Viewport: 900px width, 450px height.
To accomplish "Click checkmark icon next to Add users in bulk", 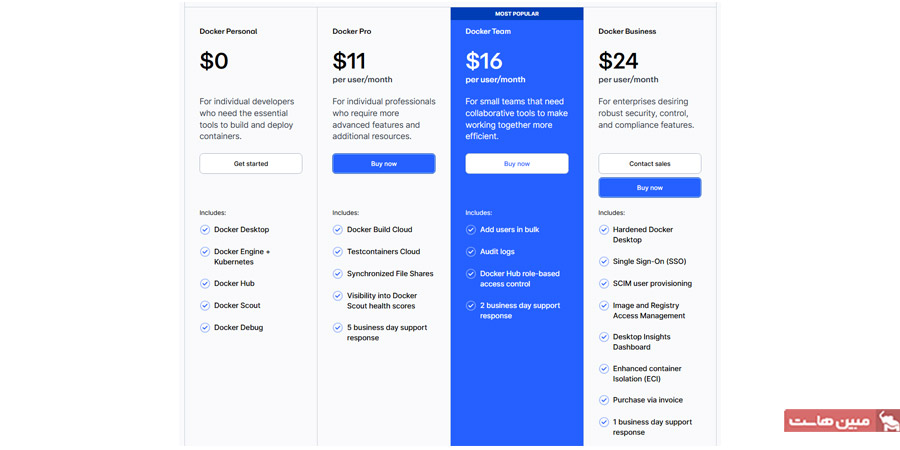I will 471,230.
